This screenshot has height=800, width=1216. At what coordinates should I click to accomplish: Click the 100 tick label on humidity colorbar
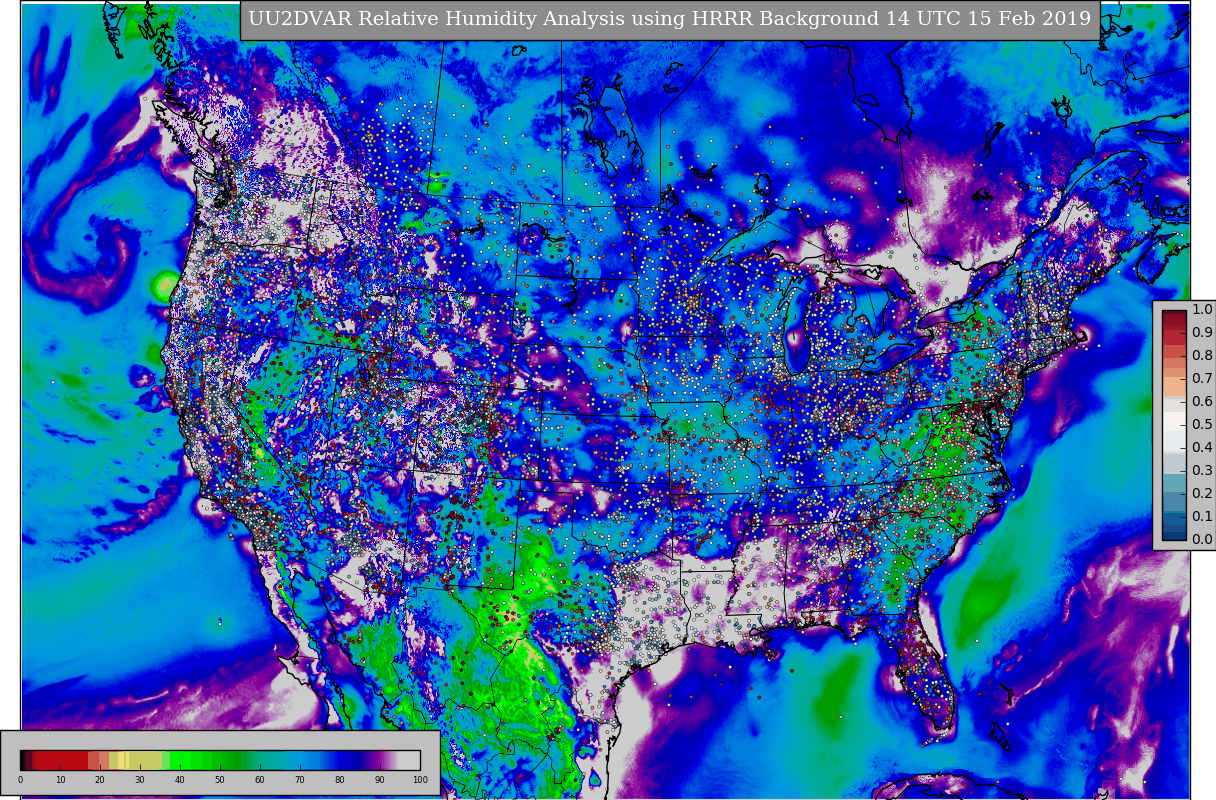(420, 780)
